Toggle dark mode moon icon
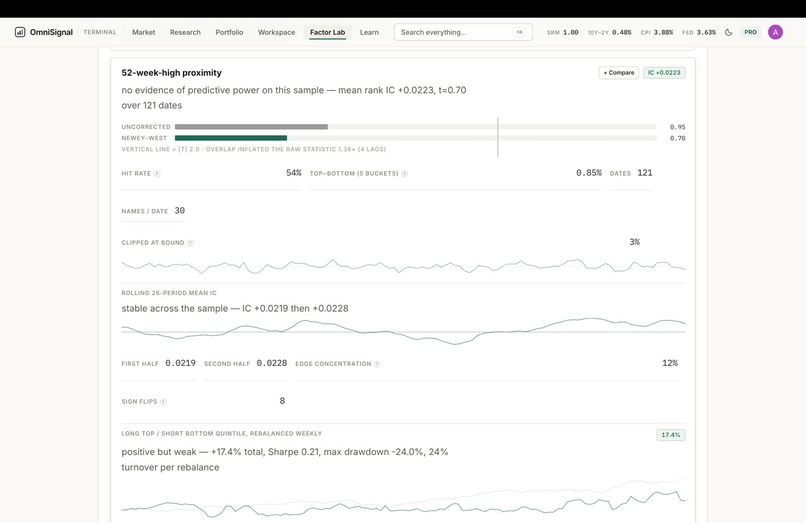This screenshot has width=806, height=523. coord(728,32)
